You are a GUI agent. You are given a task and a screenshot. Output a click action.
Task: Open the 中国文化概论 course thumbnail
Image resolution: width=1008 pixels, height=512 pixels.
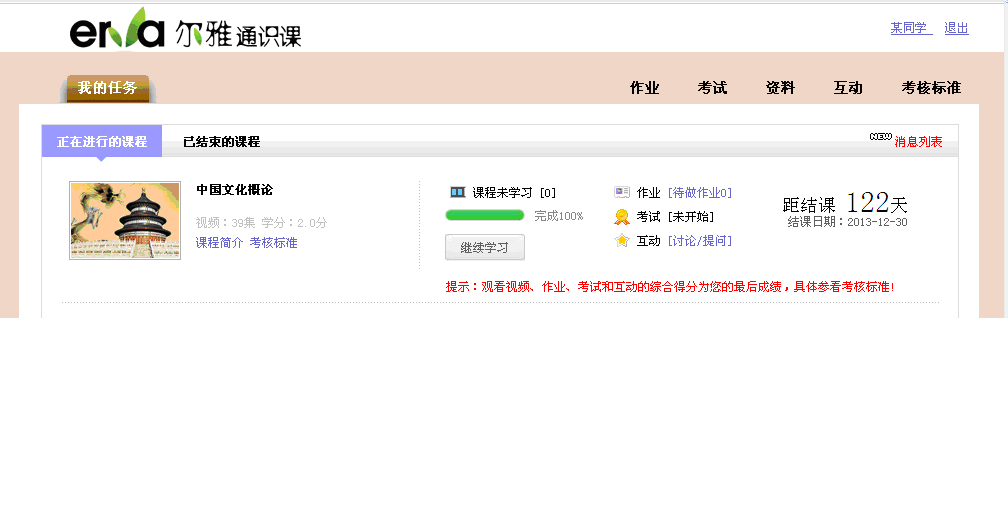(x=125, y=220)
